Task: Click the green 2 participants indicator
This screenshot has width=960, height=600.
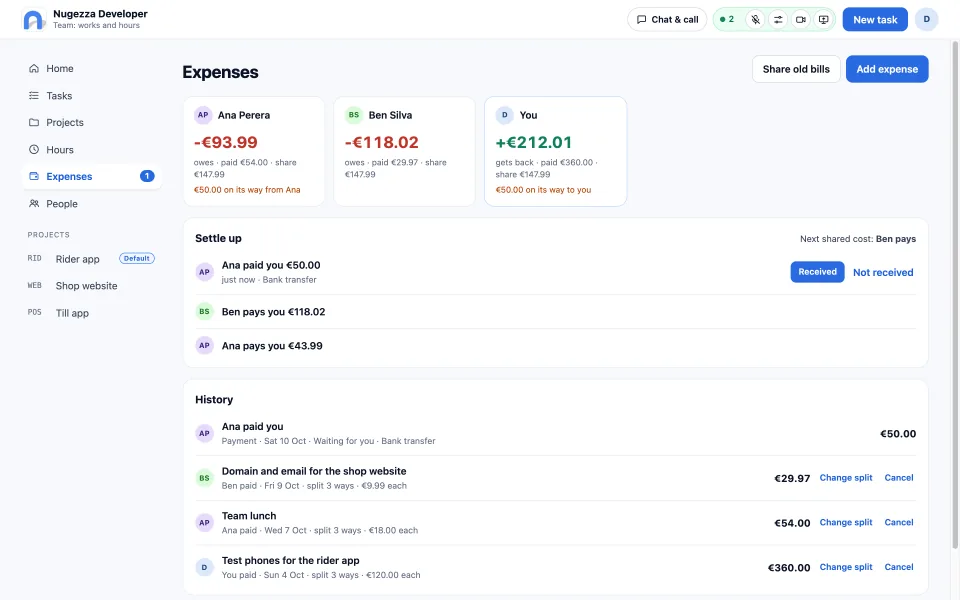Action: click(x=727, y=20)
